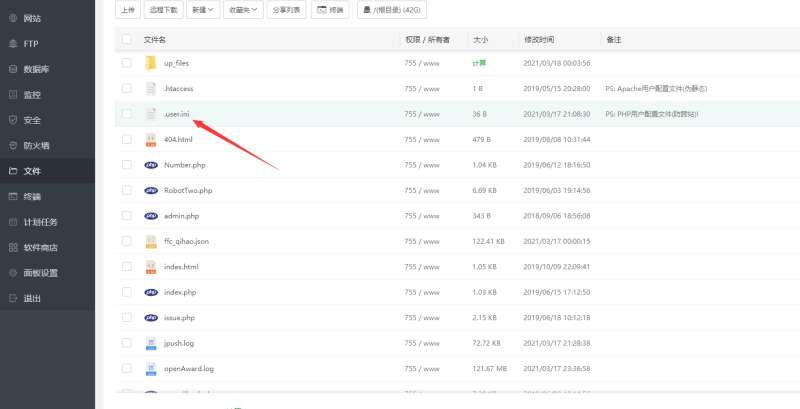Open the FTP section in sidebar
The height and width of the screenshot is (409, 800).
(x=31, y=44)
